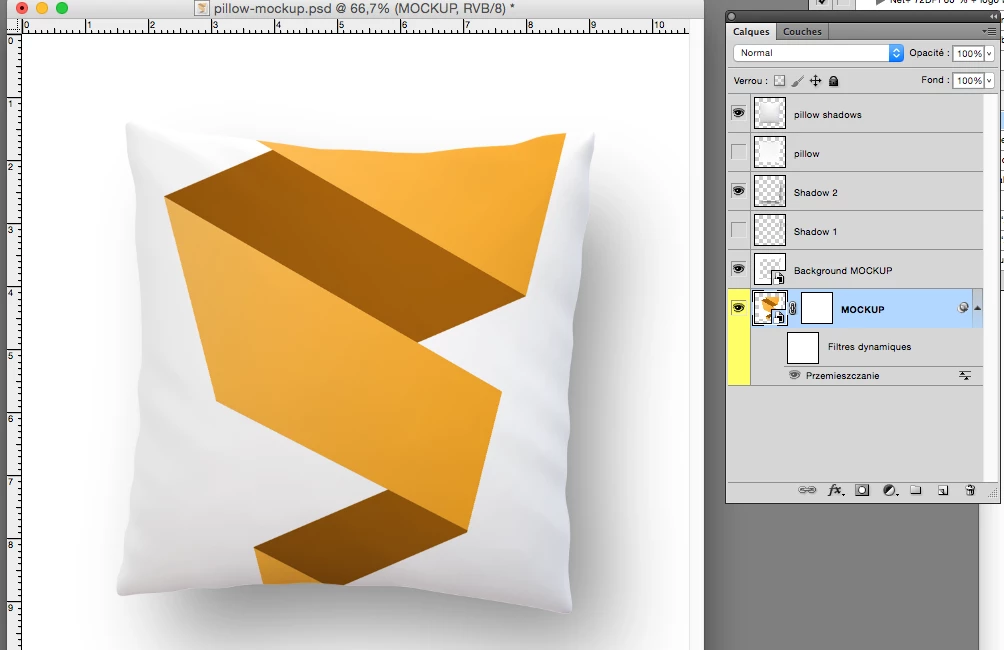Click the 'Filtres dynamiques' label

(869, 347)
